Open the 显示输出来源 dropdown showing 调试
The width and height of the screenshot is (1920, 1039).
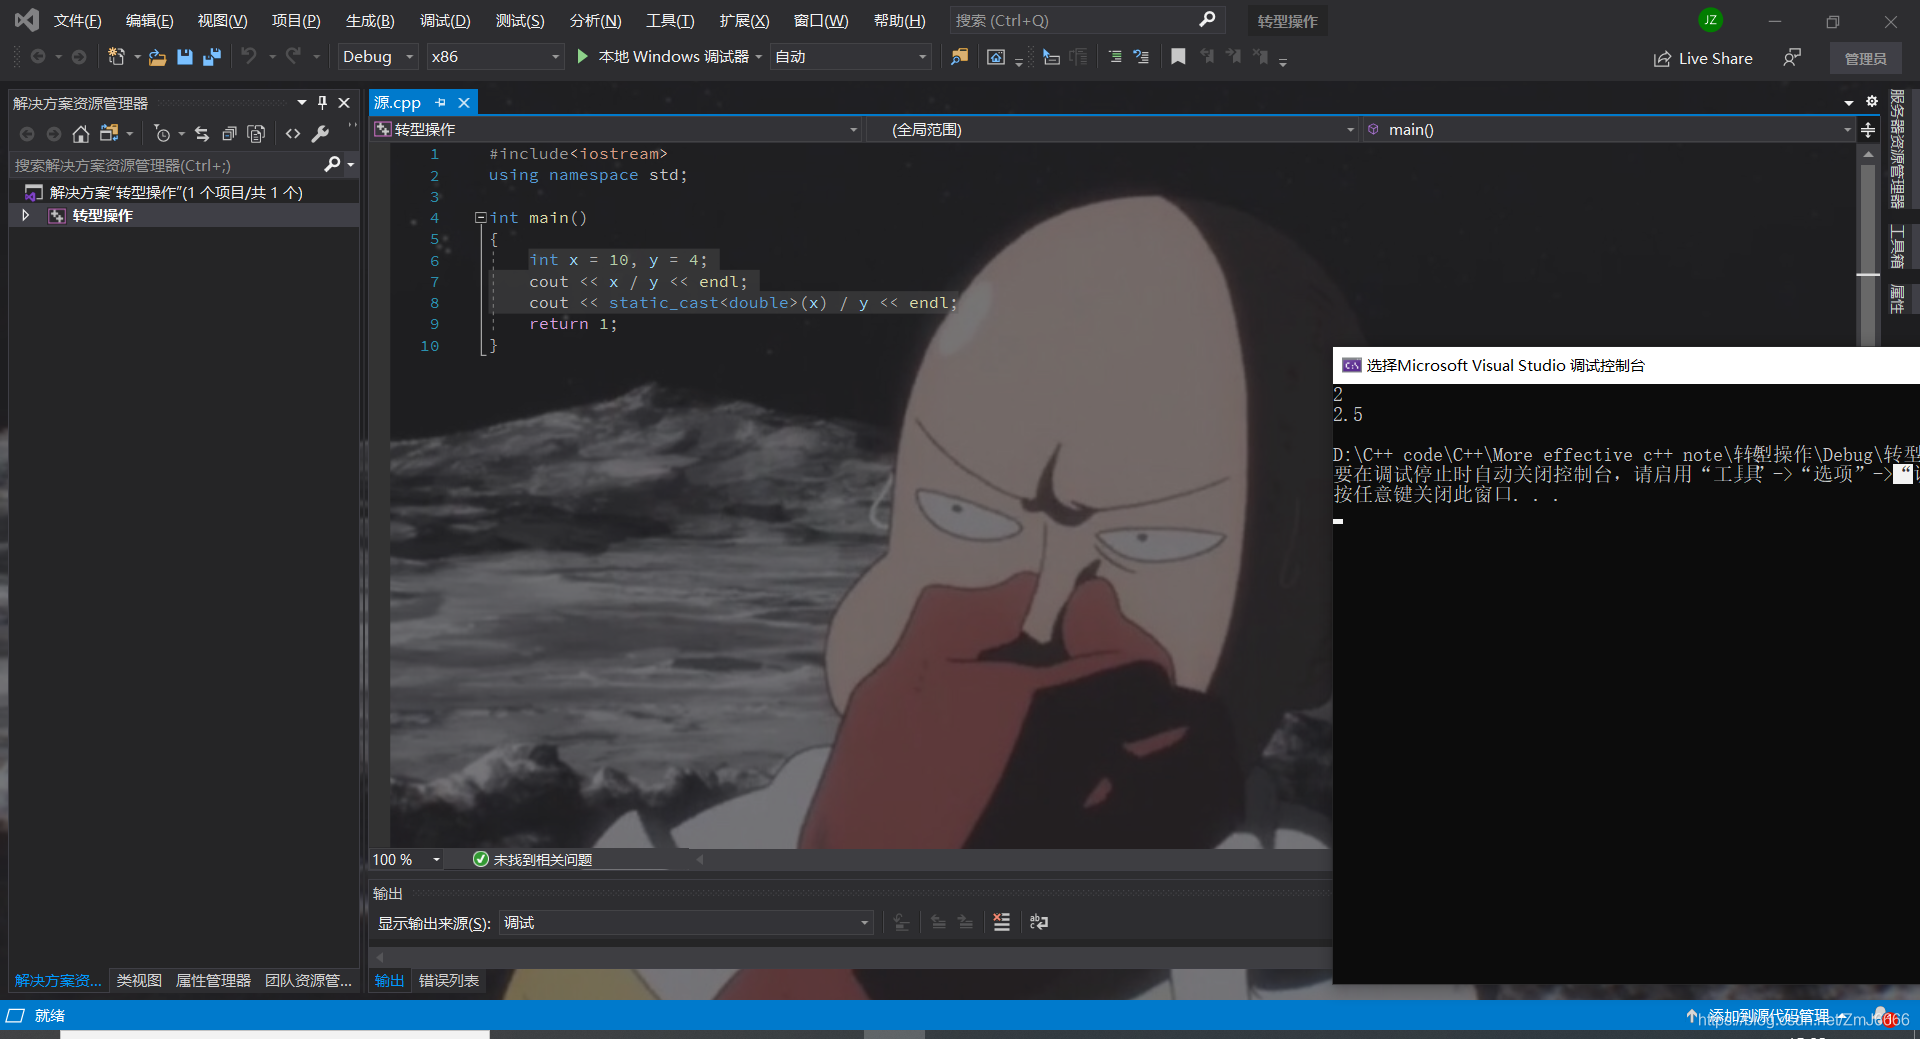click(x=686, y=922)
